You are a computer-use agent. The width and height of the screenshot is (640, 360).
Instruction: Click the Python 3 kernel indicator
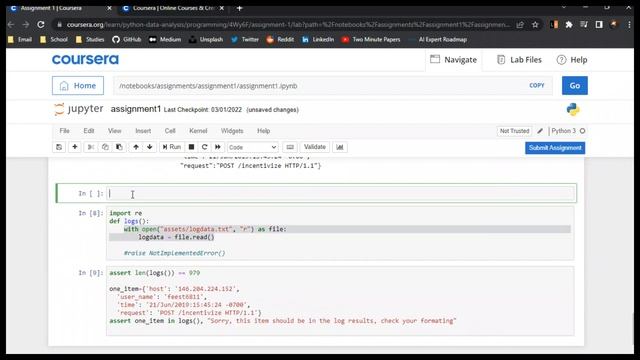568,131
